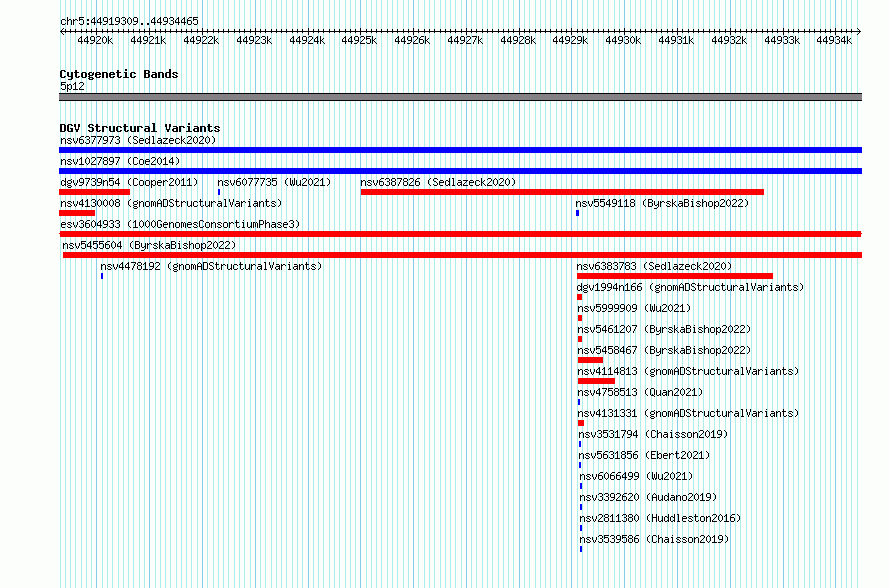Open nsv4131331 (gnomADStructuralVariants) label
Viewport: 890px width, 588px height.
point(688,413)
